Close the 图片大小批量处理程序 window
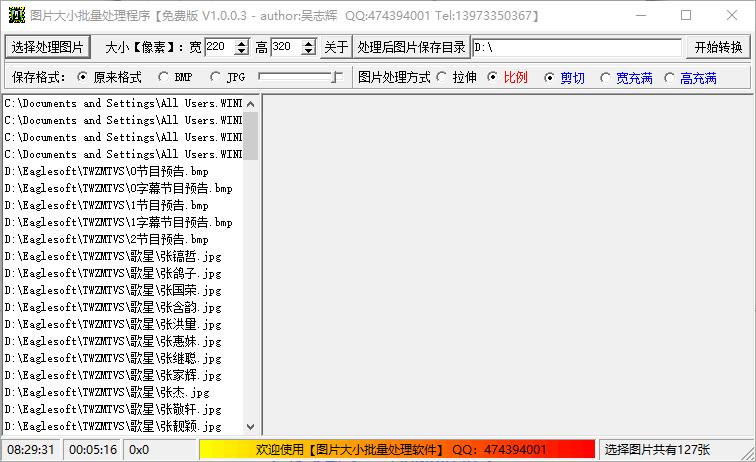The height and width of the screenshot is (462, 756). click(x=732, y=15)
